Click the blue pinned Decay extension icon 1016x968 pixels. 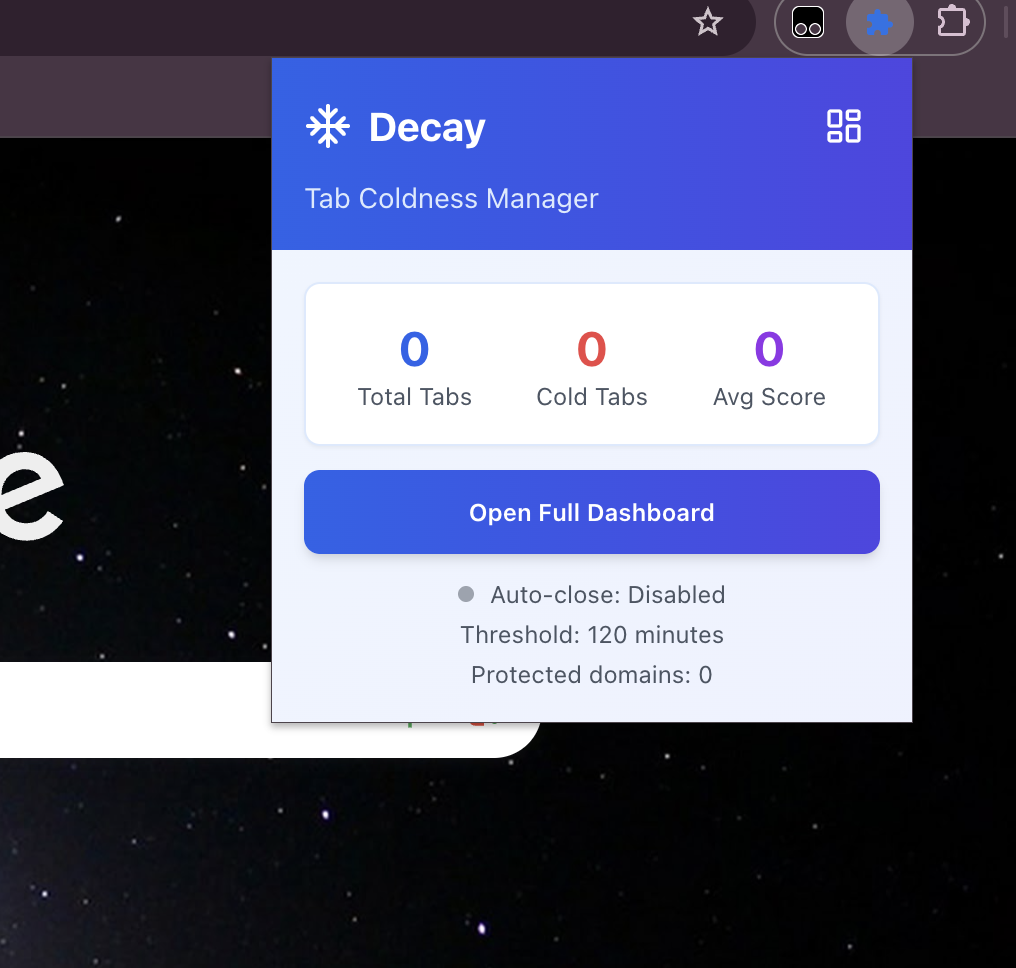(x=880, y=23)
